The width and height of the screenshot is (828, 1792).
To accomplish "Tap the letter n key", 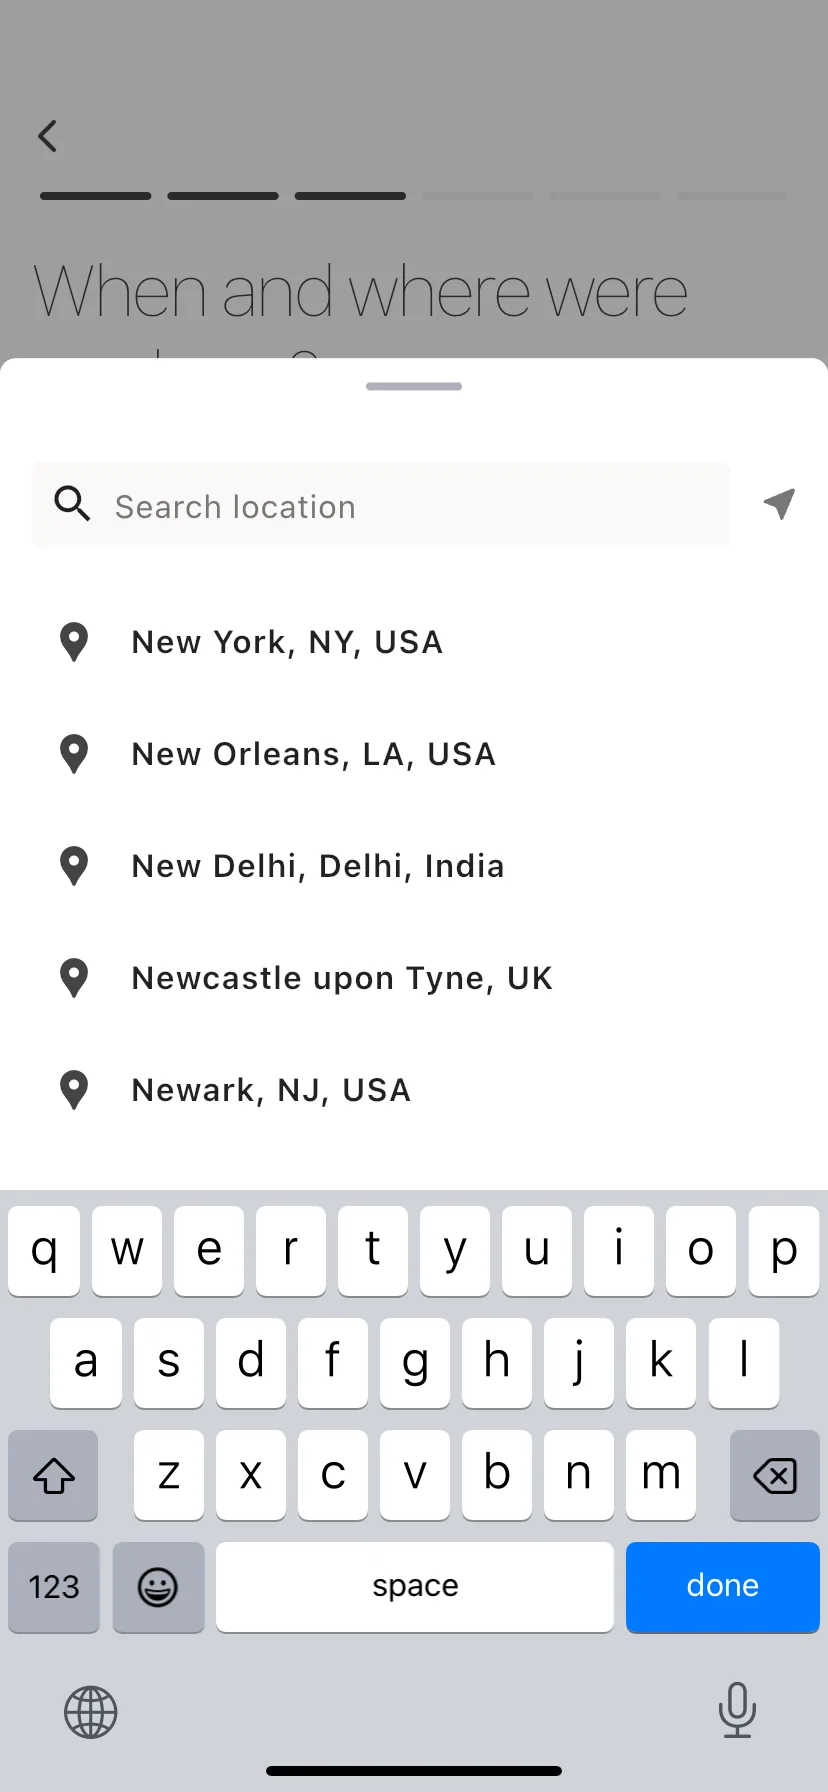I will [x=579, y=1475].
